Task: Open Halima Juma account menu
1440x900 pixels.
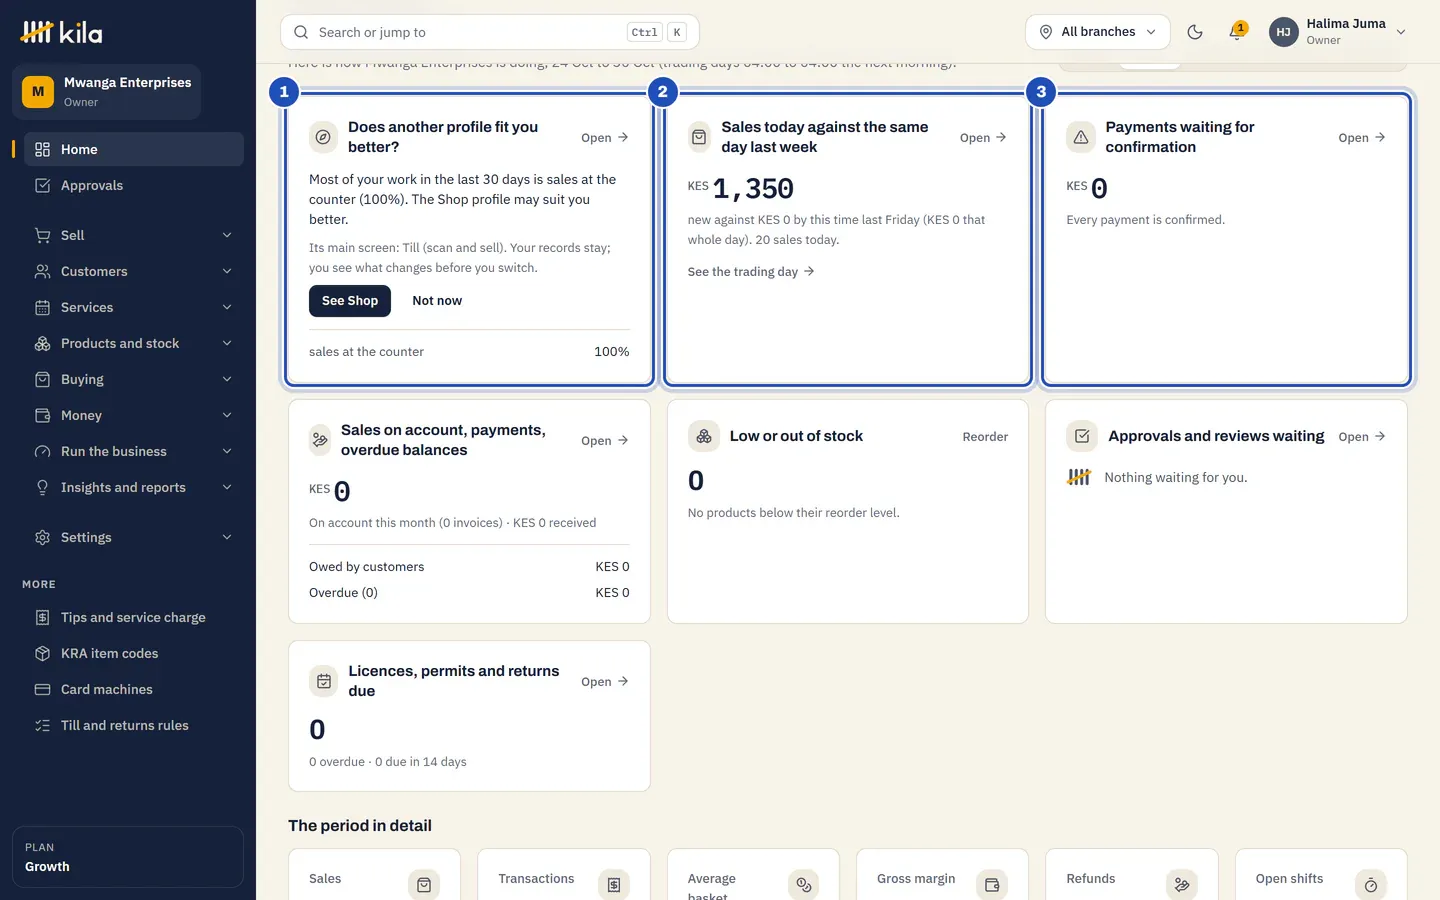Action: 1338,32
